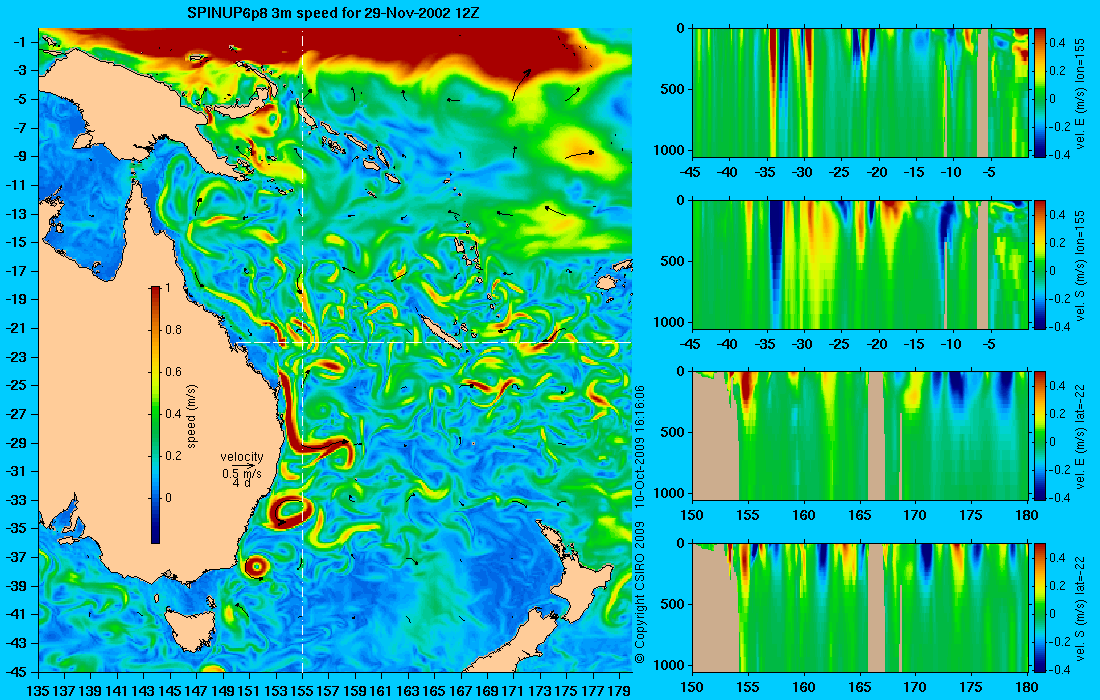Click the "-1" tick on the main map latitude axis
Image resolution: width=1100 pixels, height=700 pixels.
coord(18,42)
